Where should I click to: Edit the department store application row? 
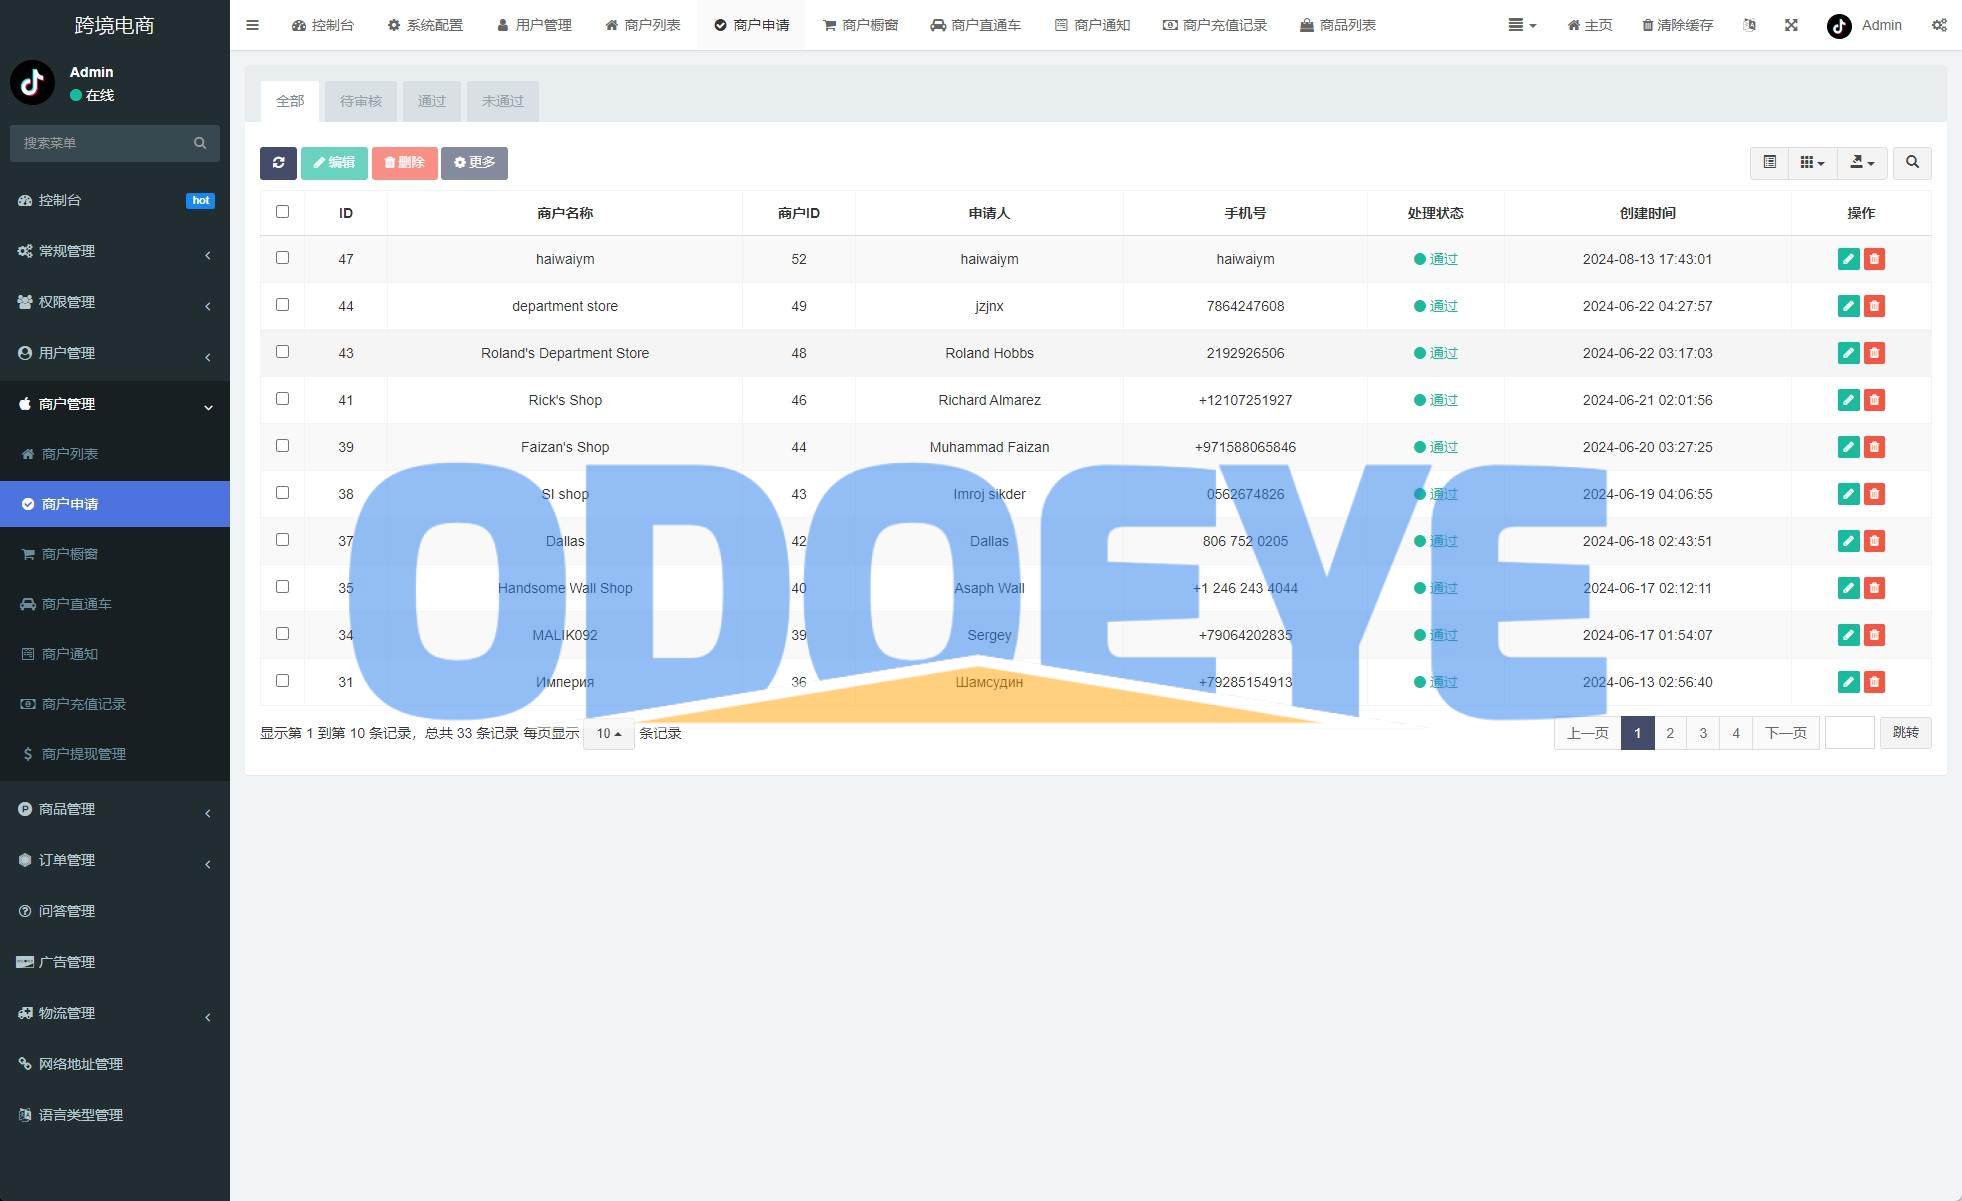[x=1848, y=306]
